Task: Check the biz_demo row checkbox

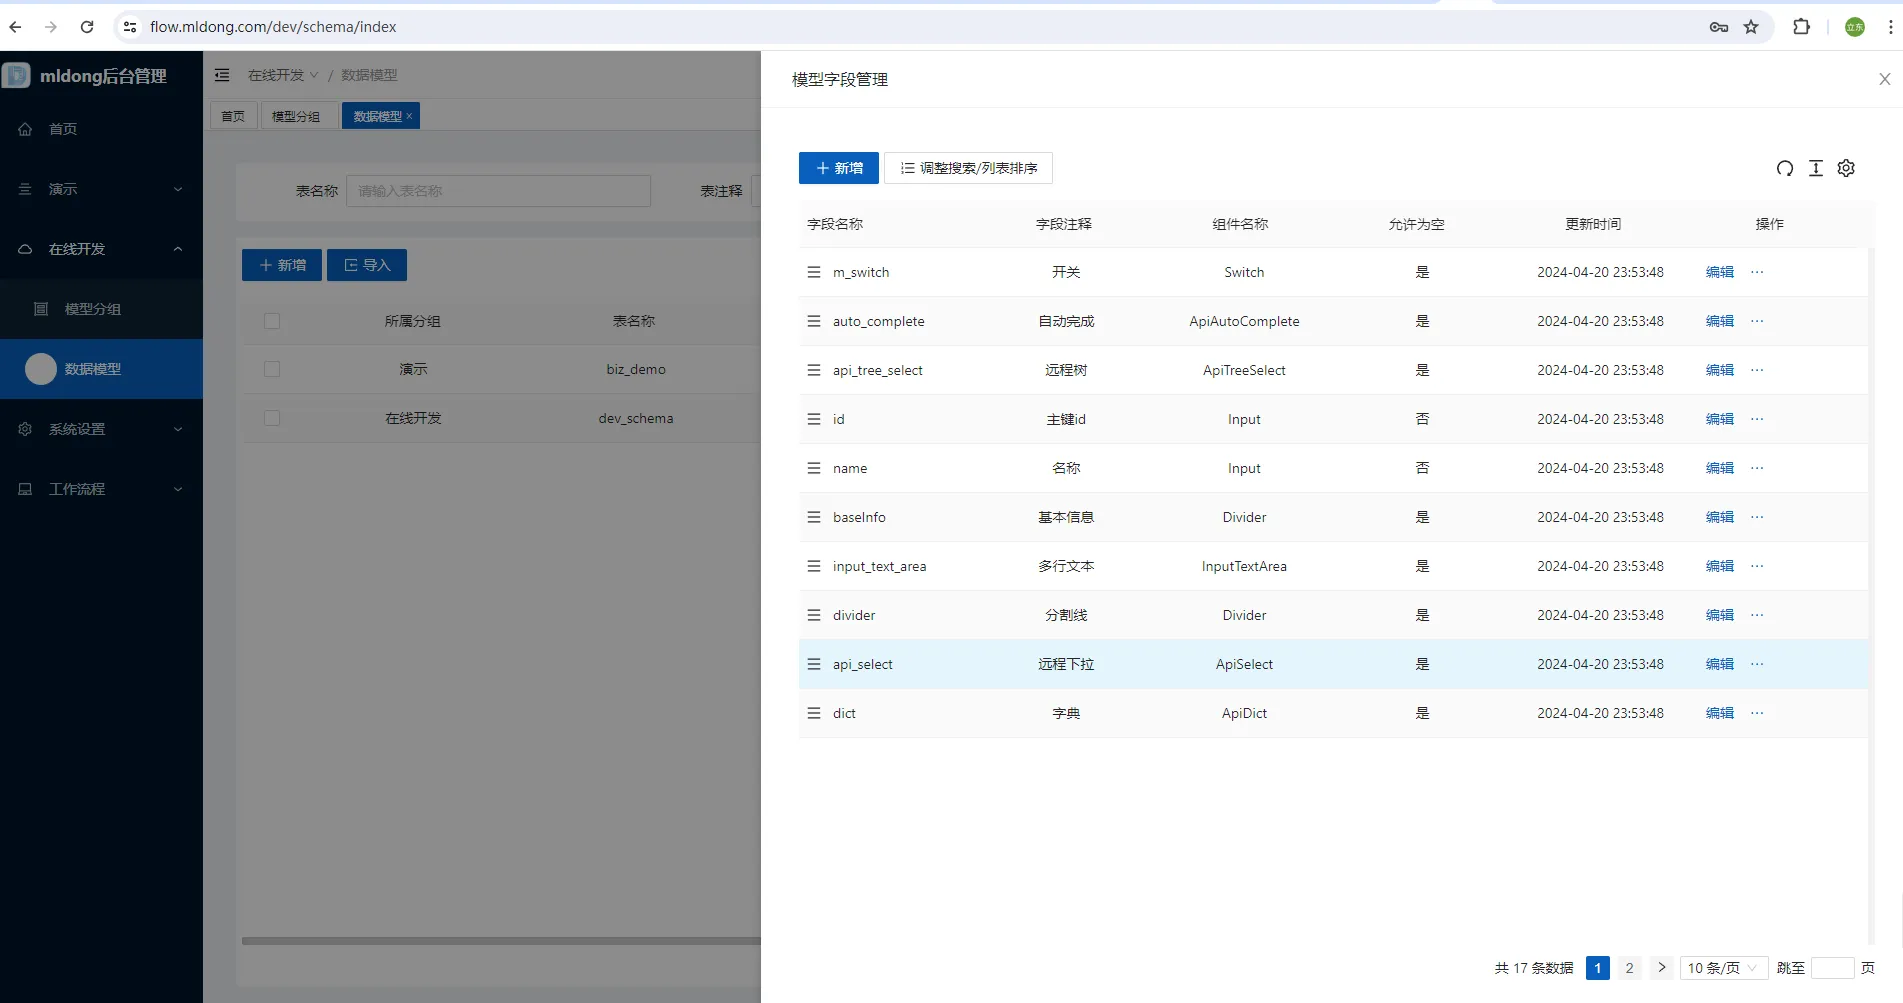Action: pyautogui.click(x=272, y=369)
